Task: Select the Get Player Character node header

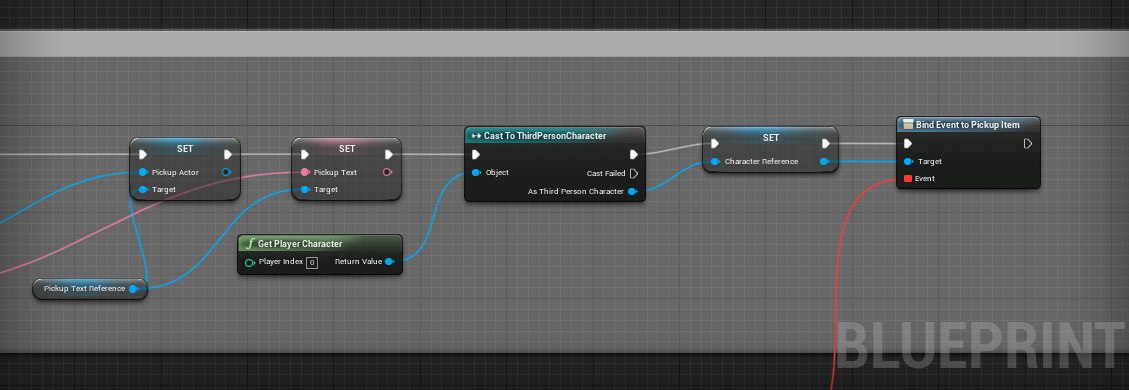Action: point(320,244)
